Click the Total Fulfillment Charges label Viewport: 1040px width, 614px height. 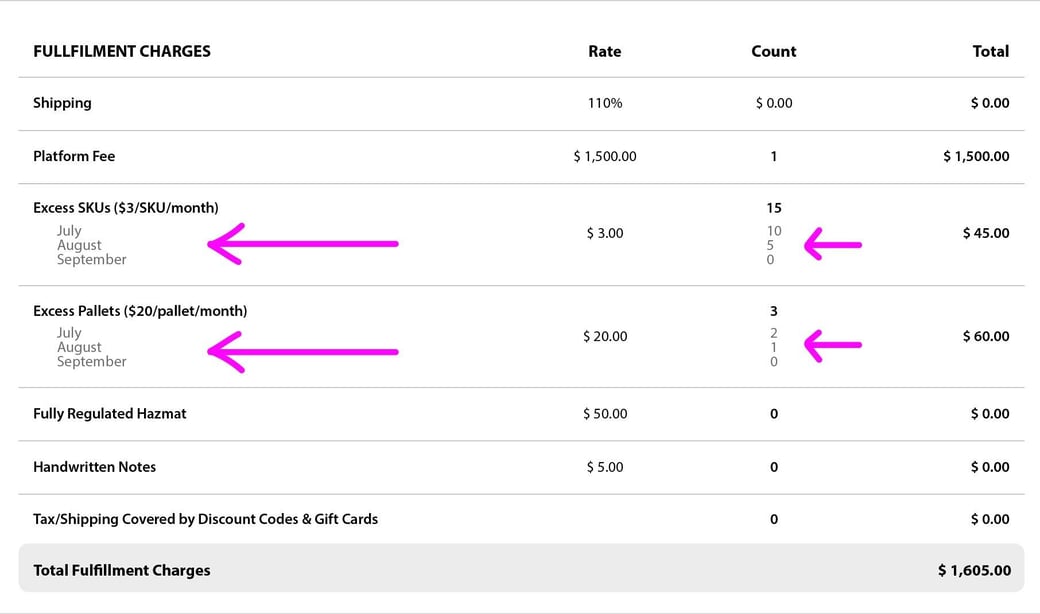122,570
